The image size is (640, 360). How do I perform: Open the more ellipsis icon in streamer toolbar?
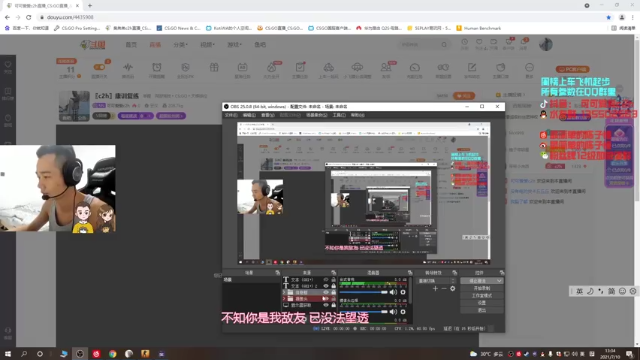(529, 67)
